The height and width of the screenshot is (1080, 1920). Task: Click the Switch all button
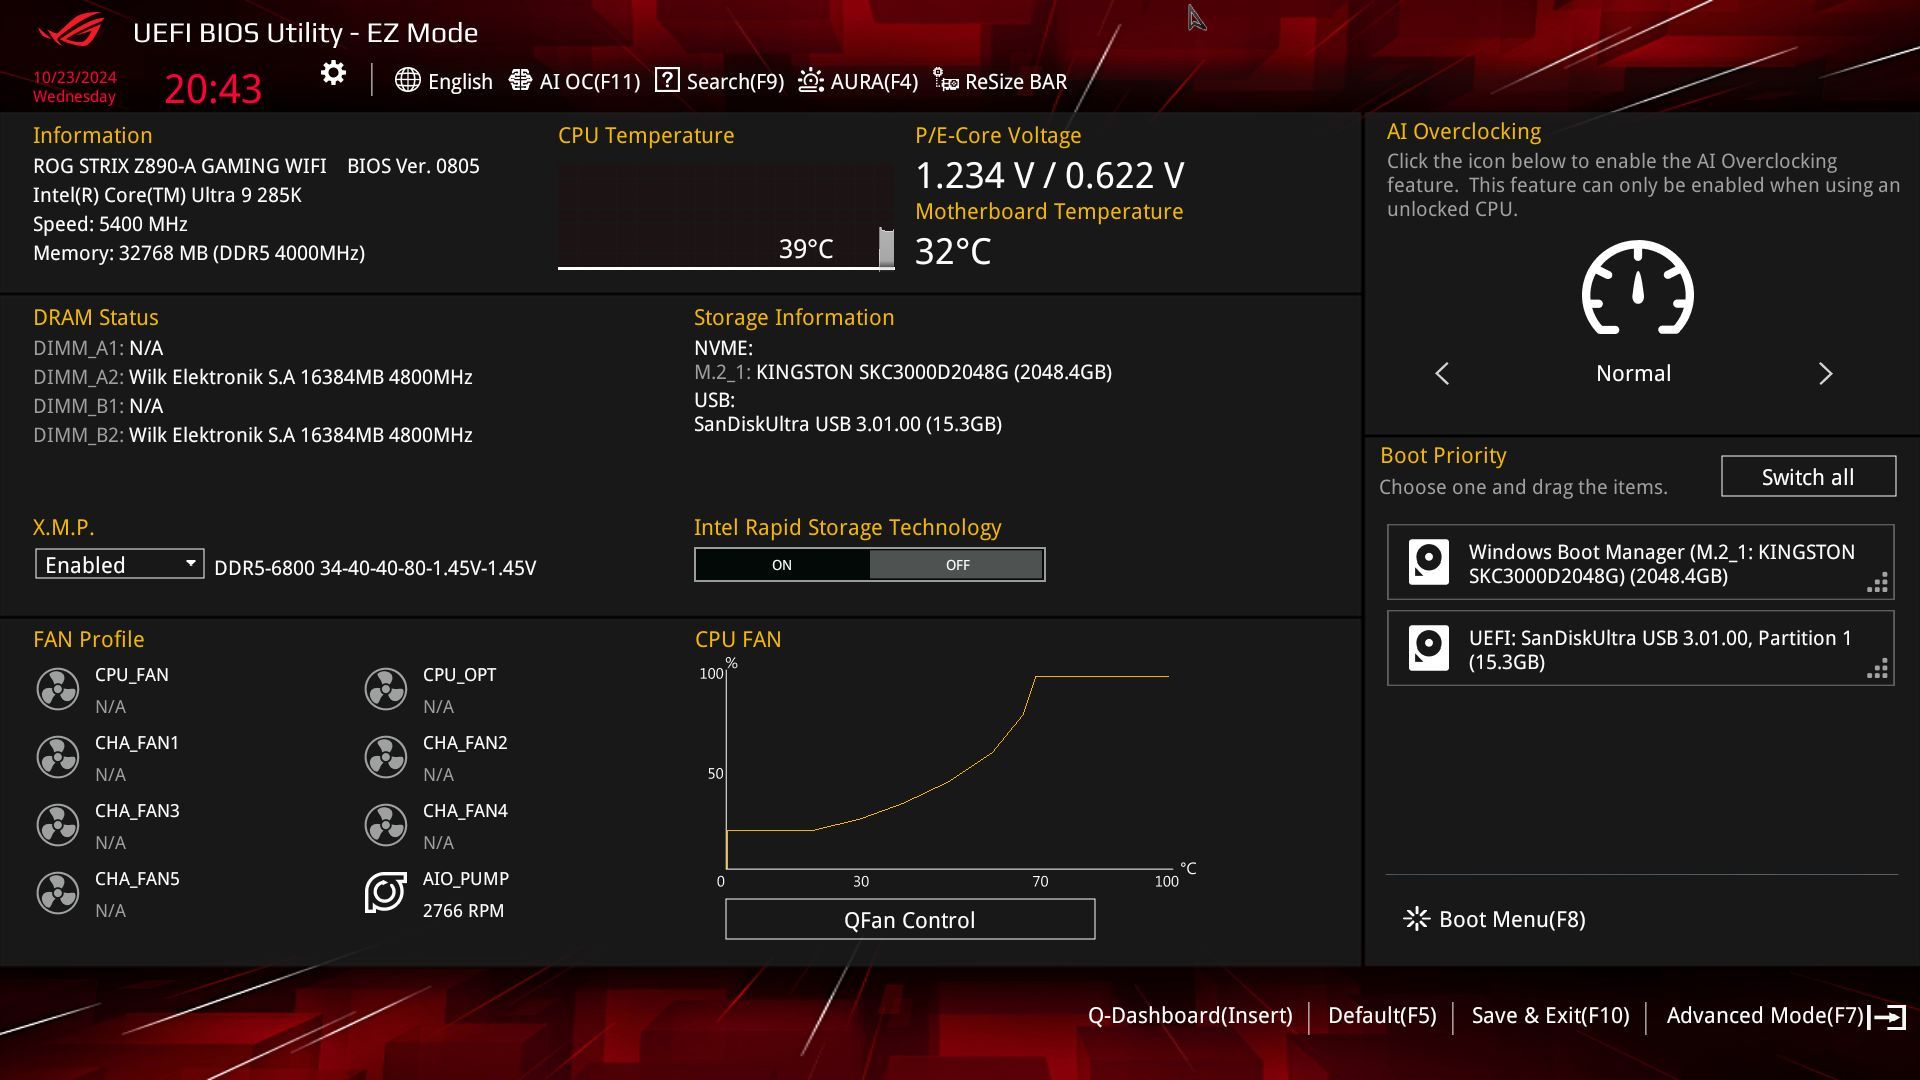(x=1808, y=477)
